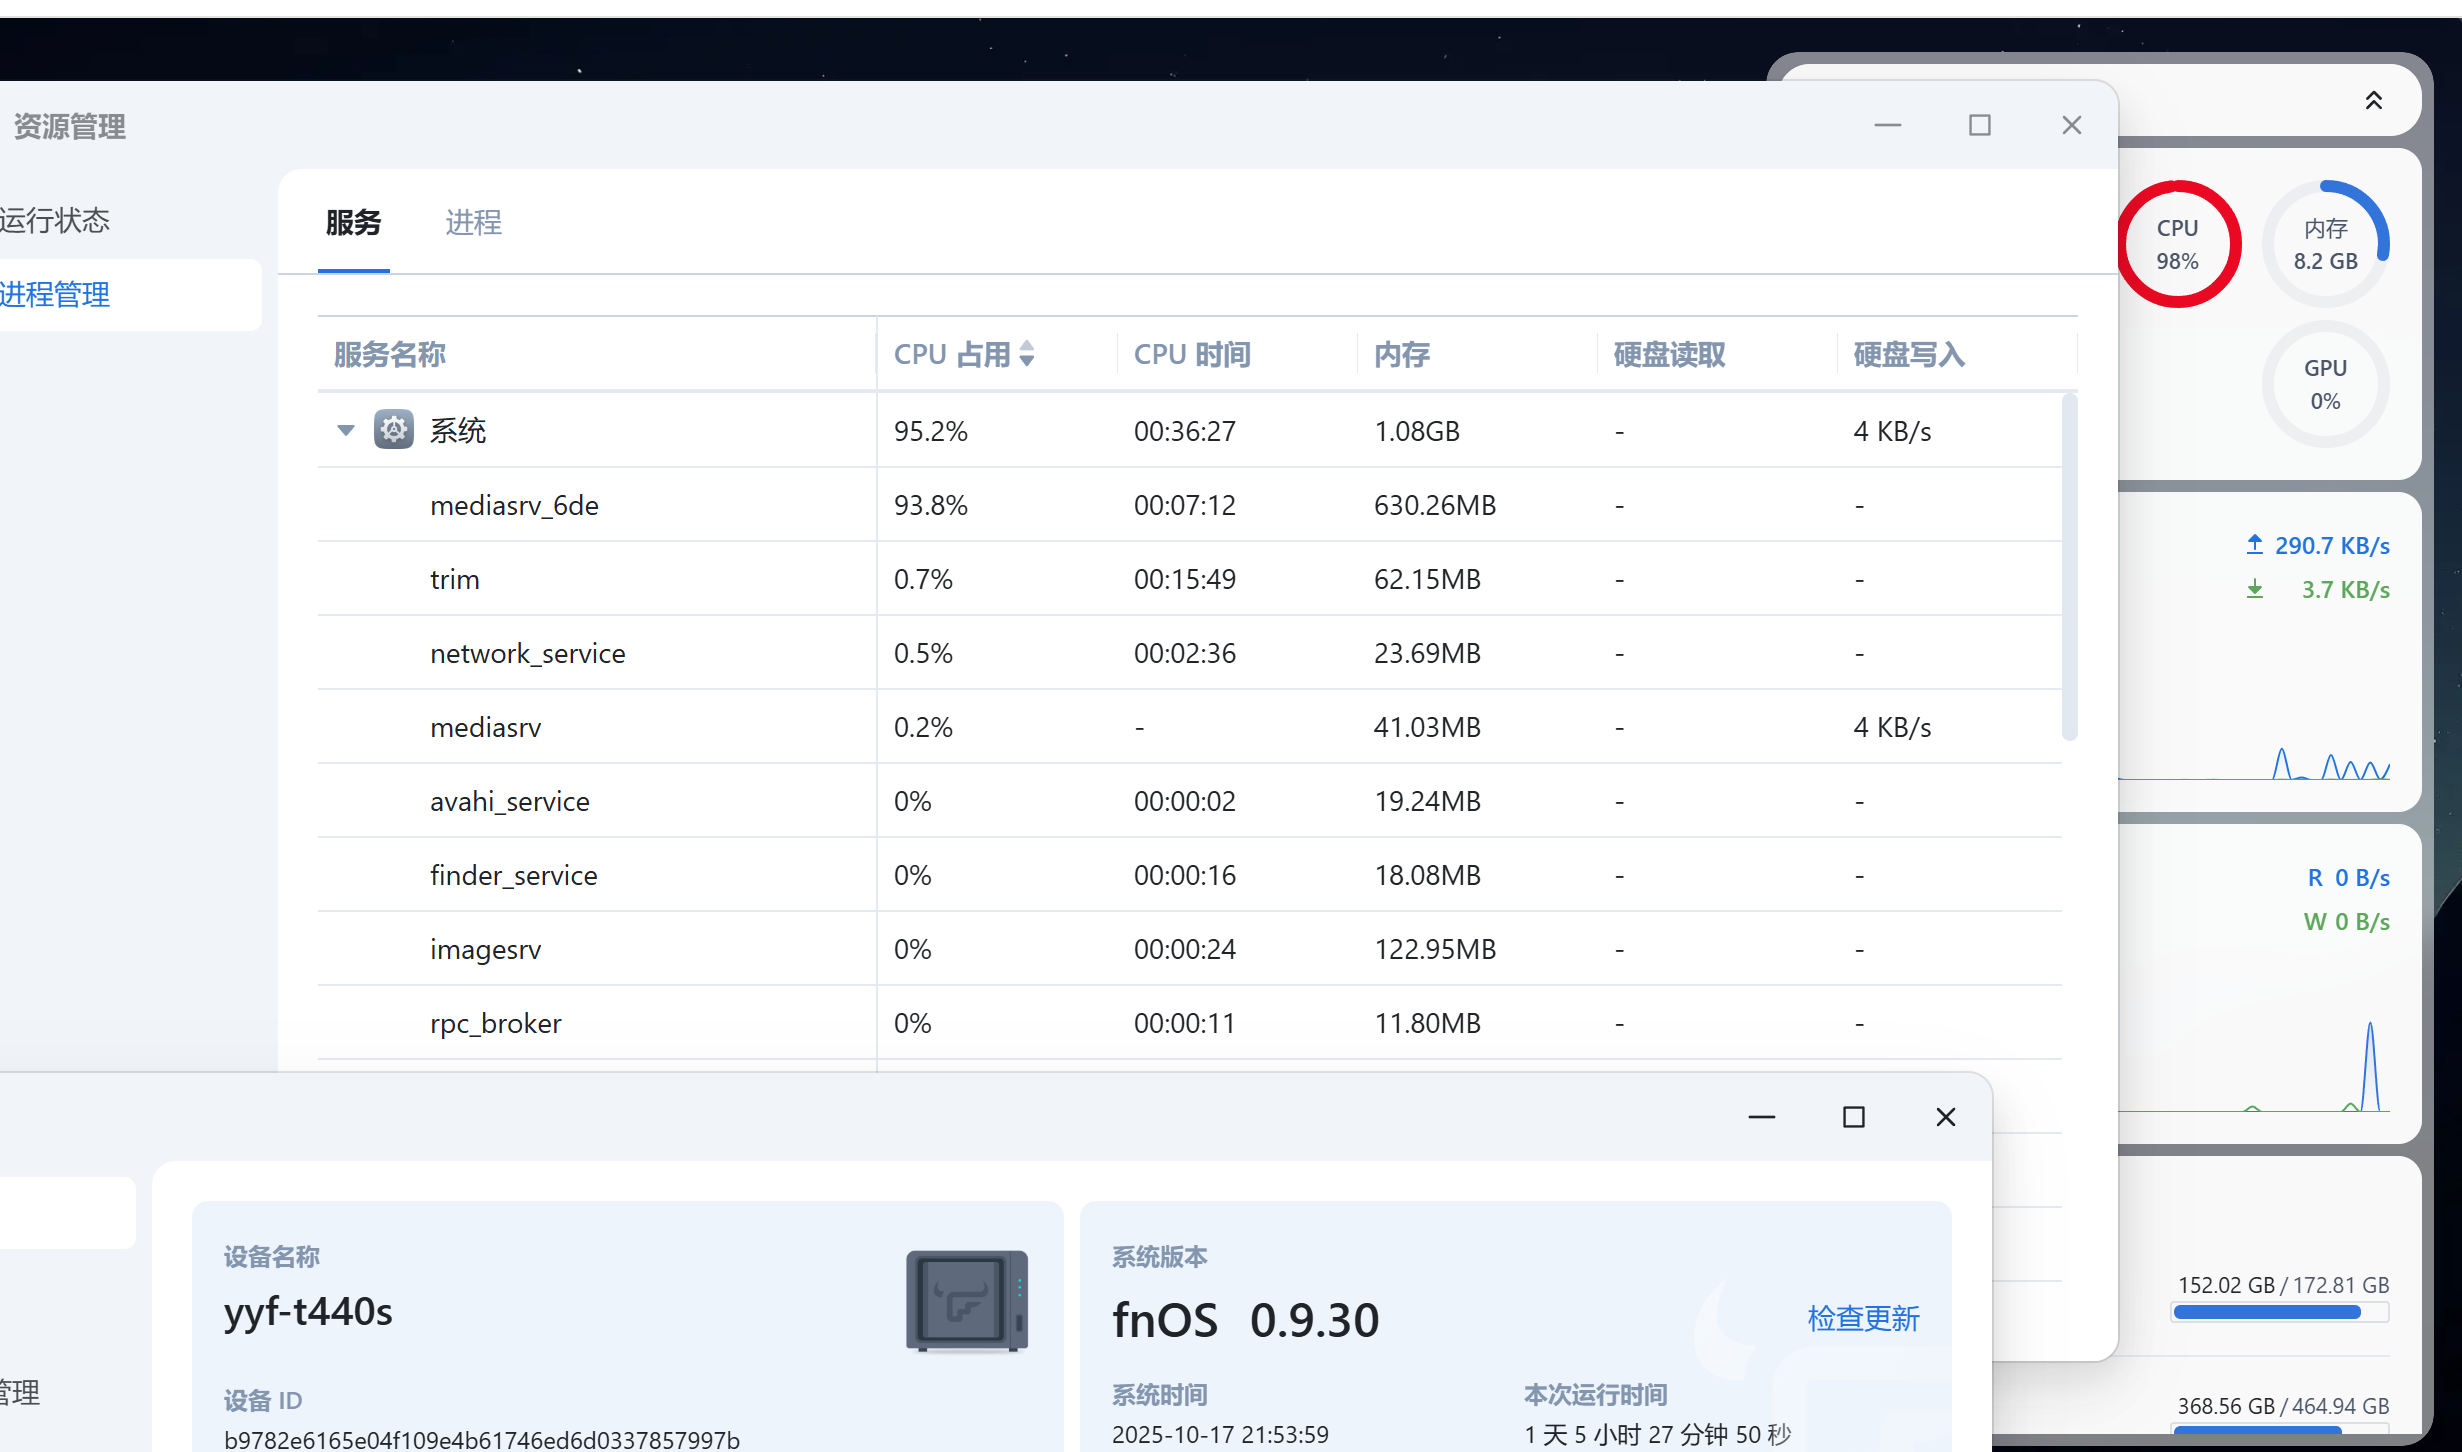Click the 服务名称 column header
This screenshot has width=2462, height=1452.
pyautogui.click(x=390, y=354)
